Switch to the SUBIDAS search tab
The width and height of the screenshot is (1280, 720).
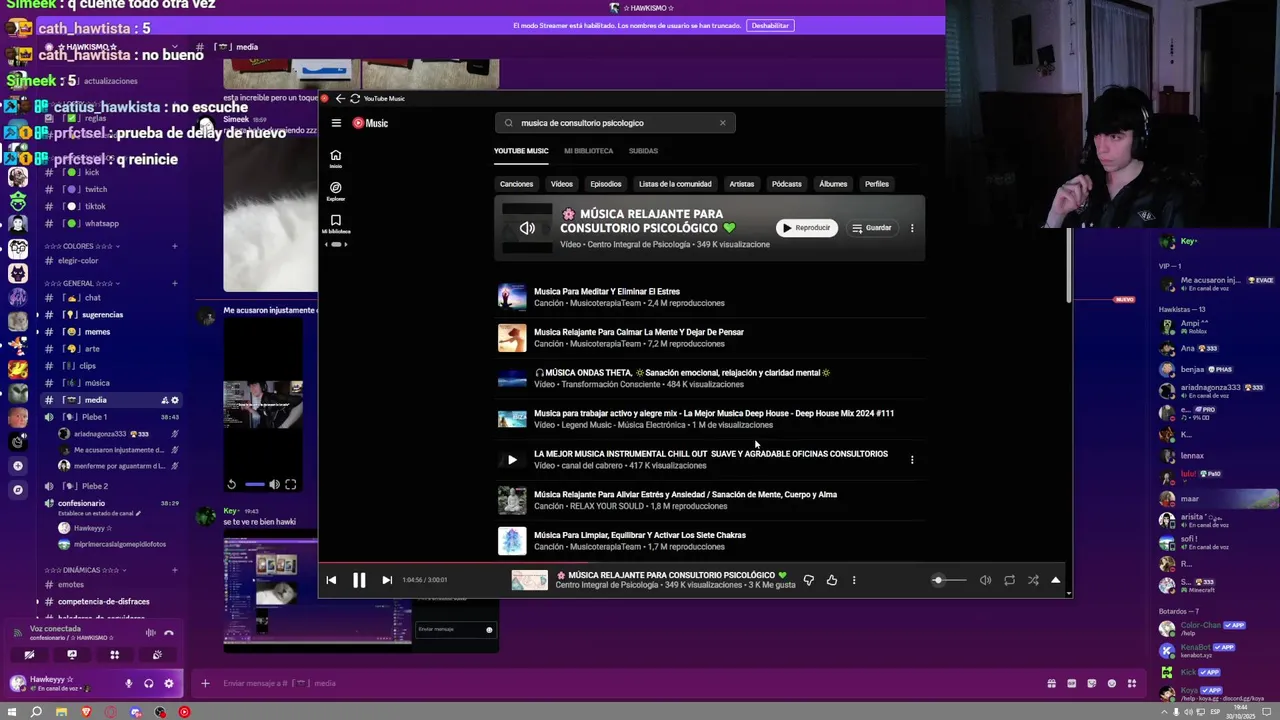(x=643, y=151)
